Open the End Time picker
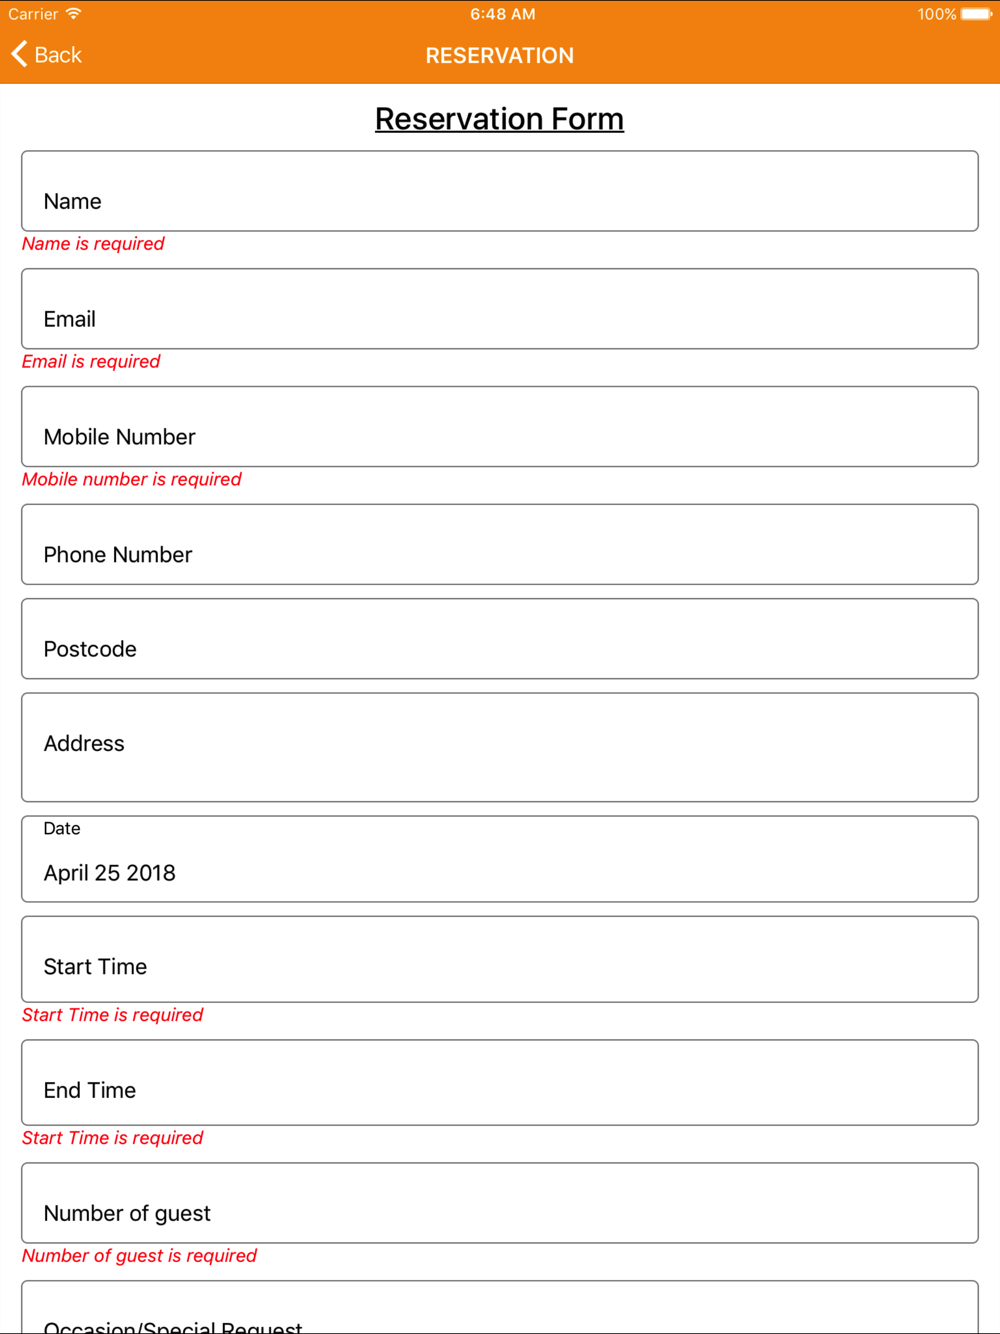 pyautogui.click(x=500, y=1082)
